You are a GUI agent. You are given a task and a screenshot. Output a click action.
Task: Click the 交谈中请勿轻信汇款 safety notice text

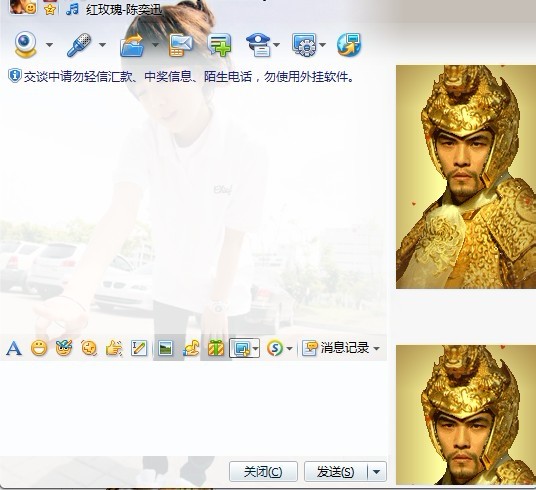coord(189,77)
